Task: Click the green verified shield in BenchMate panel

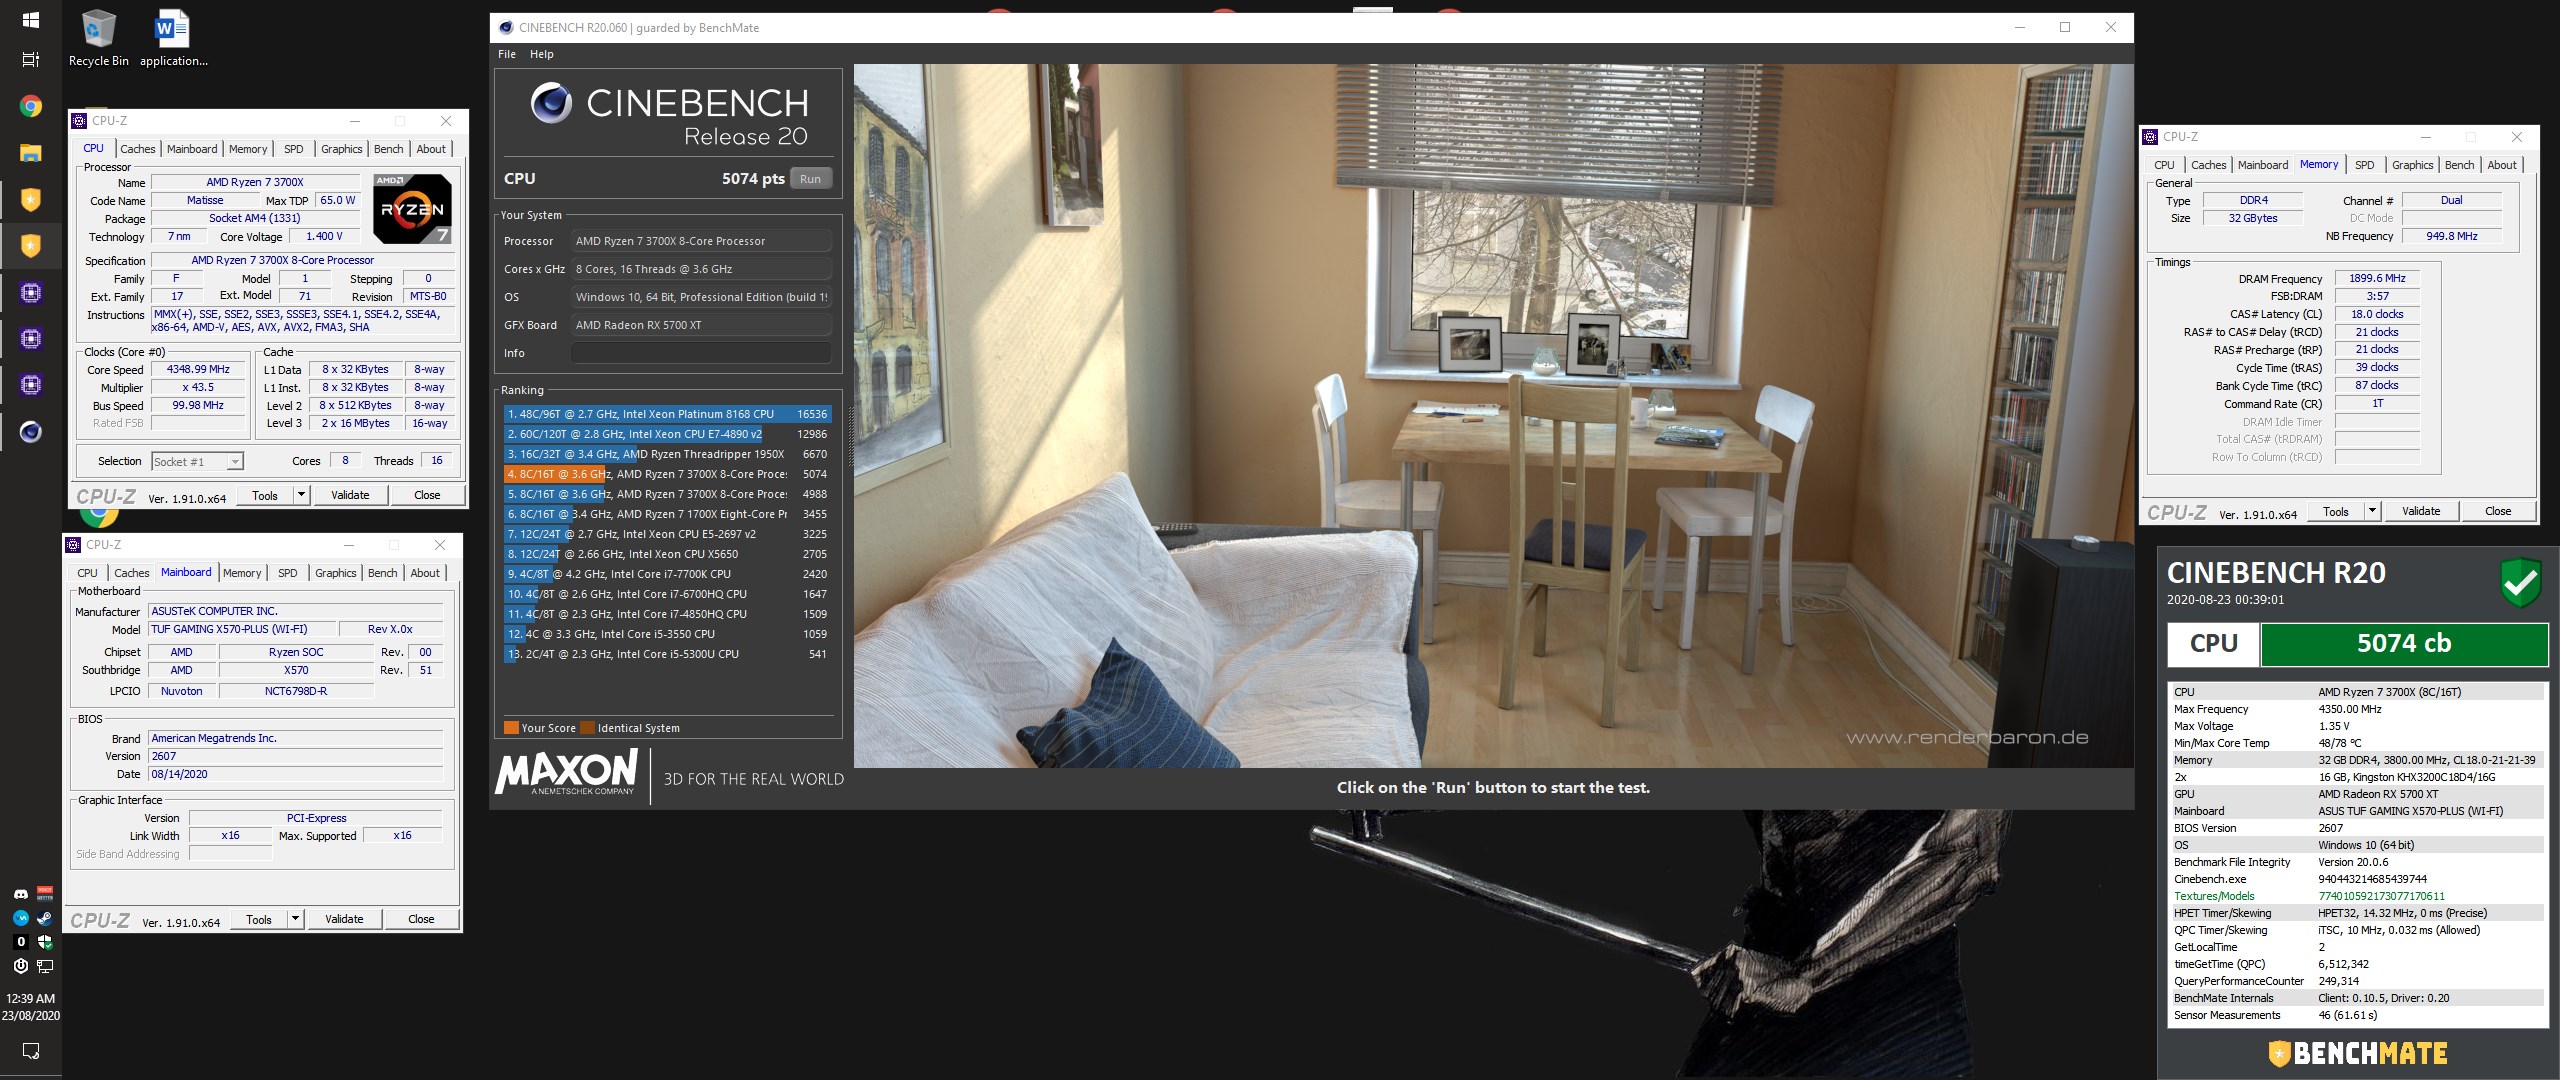Action: [2520, 582]
